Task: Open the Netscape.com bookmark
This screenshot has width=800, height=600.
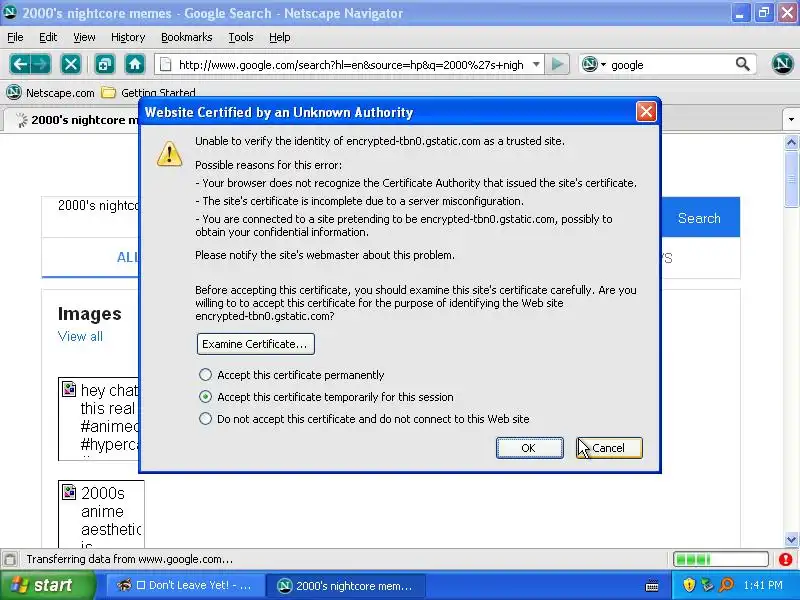Action: point(51,93)
